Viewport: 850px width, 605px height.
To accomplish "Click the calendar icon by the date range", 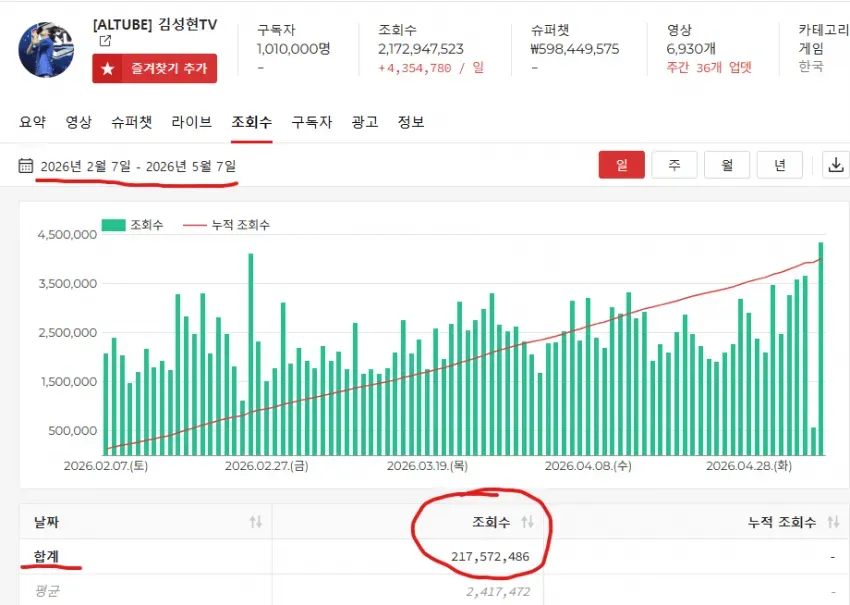I will click(x=25, y=165).
